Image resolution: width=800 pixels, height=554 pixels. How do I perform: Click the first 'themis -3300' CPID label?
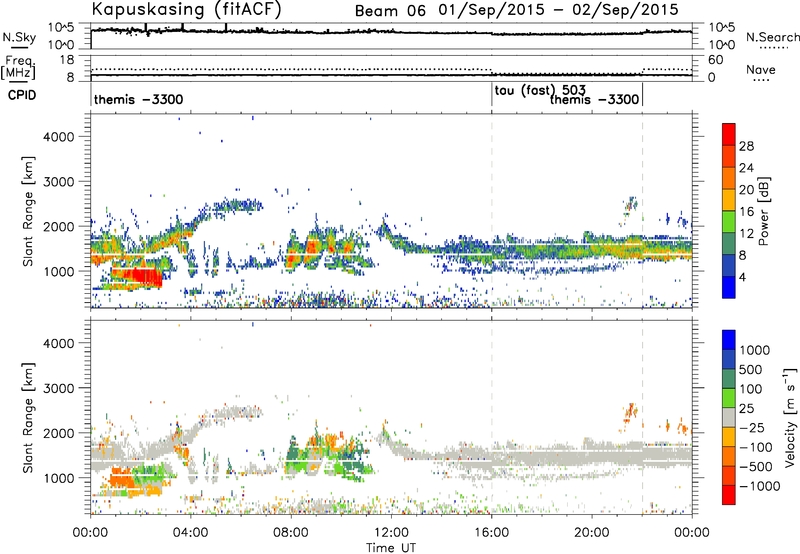click(x=138, y=99)
